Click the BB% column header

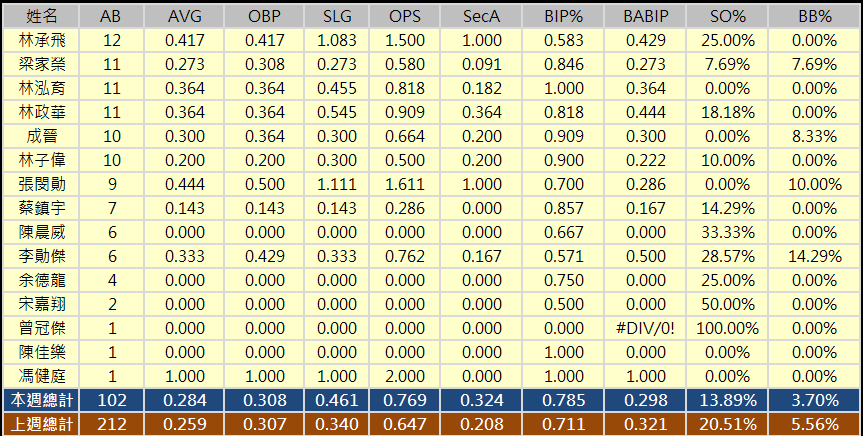815,17
